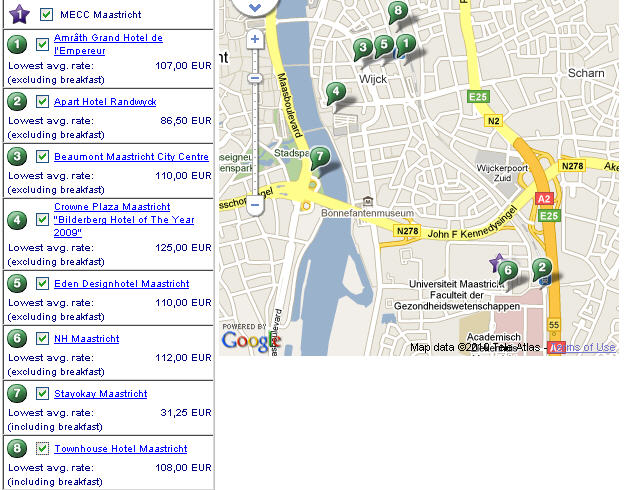Click map marker 2 near A2 highway
The image size is (625, 490).
pyautogui.click(x=542, y=267)
